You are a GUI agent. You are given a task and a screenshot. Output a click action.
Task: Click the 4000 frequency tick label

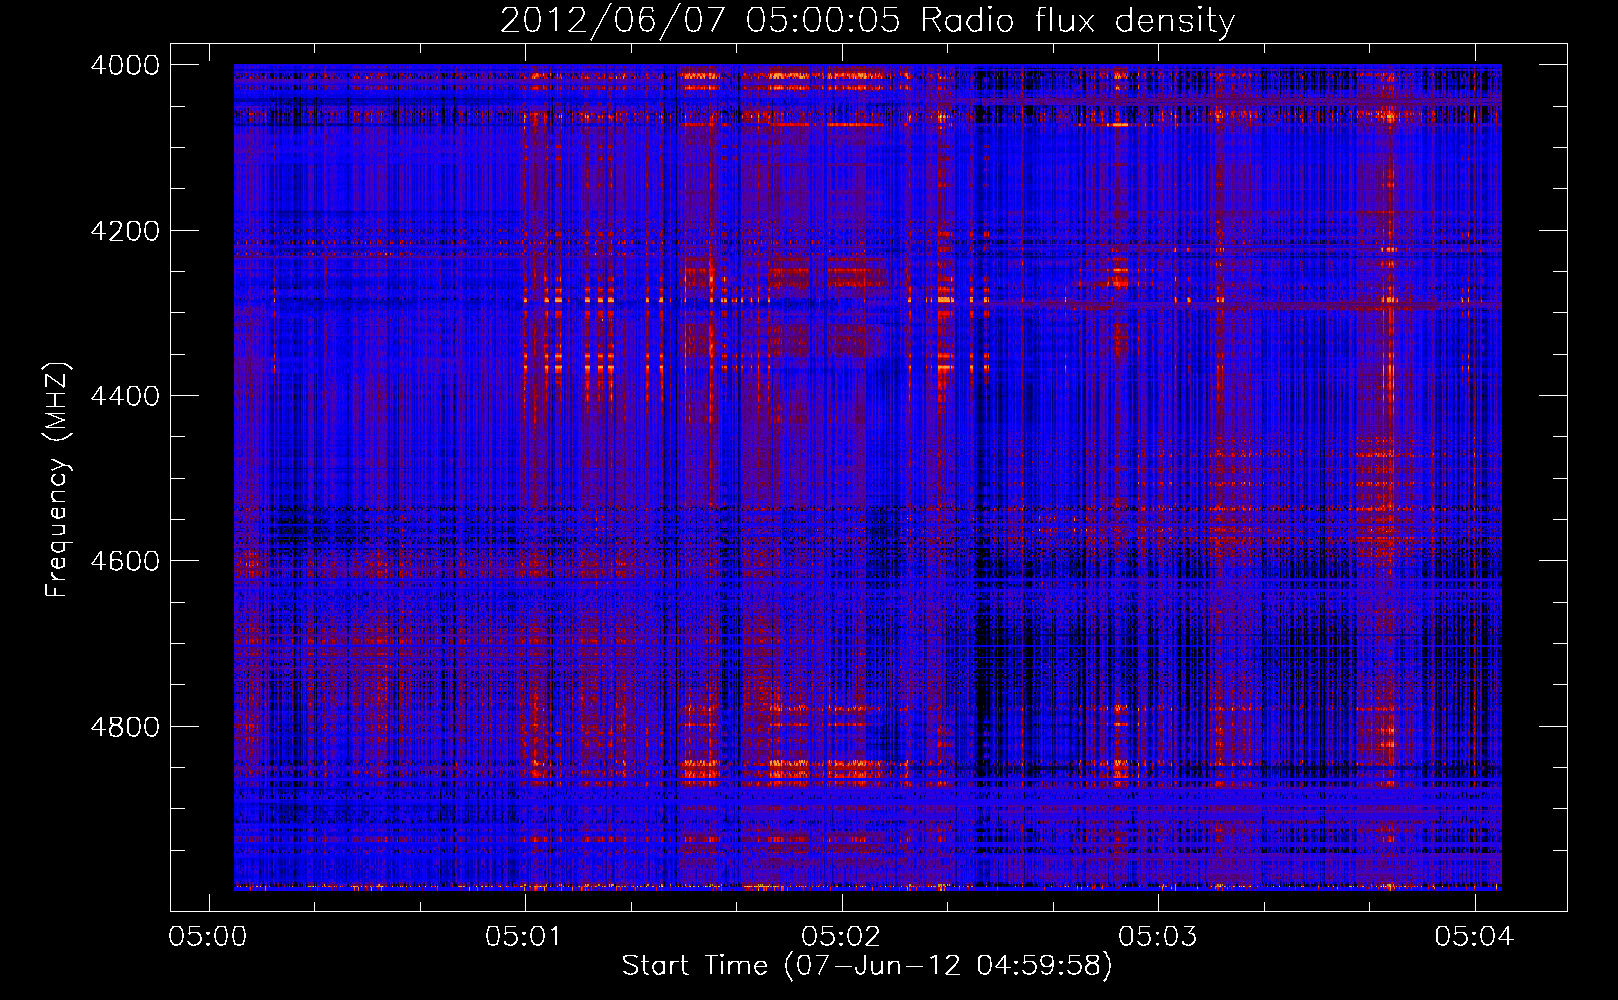125,65
